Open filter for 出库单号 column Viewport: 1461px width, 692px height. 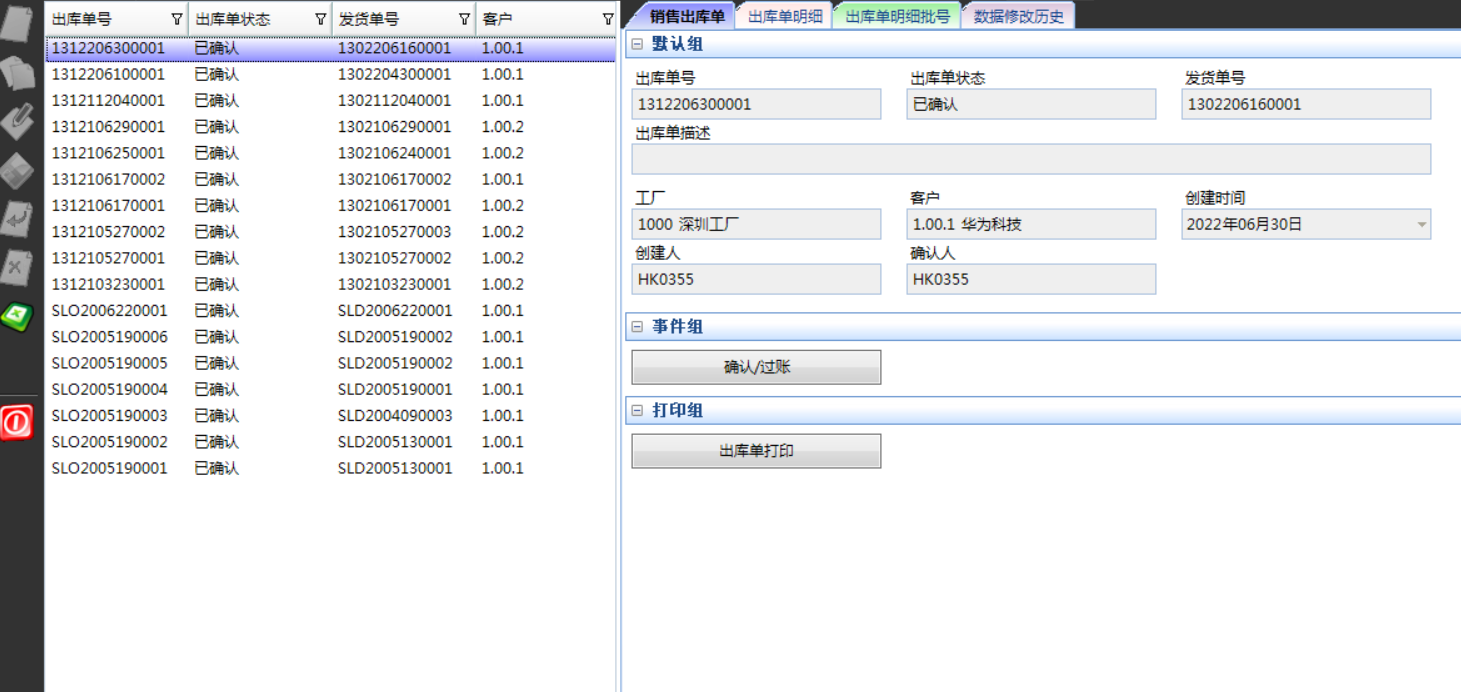point(177,19)
